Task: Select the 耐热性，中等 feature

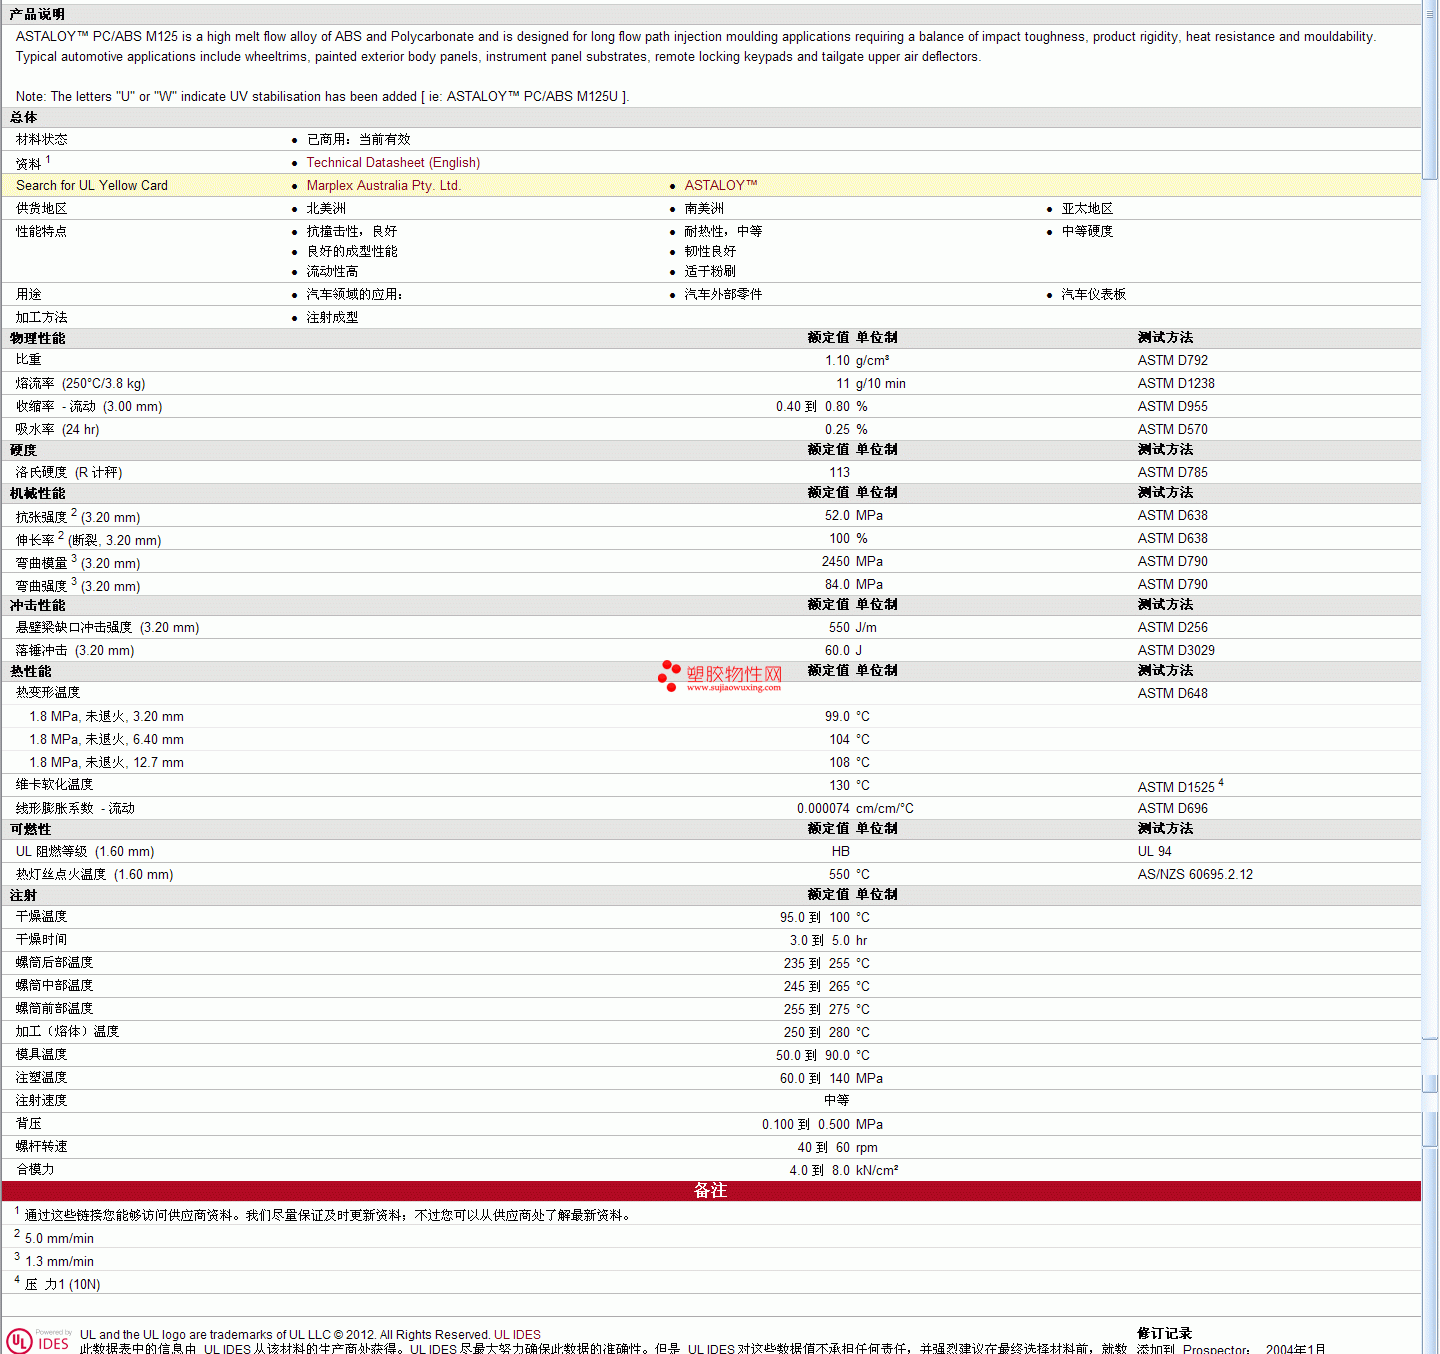Action: 723,231
